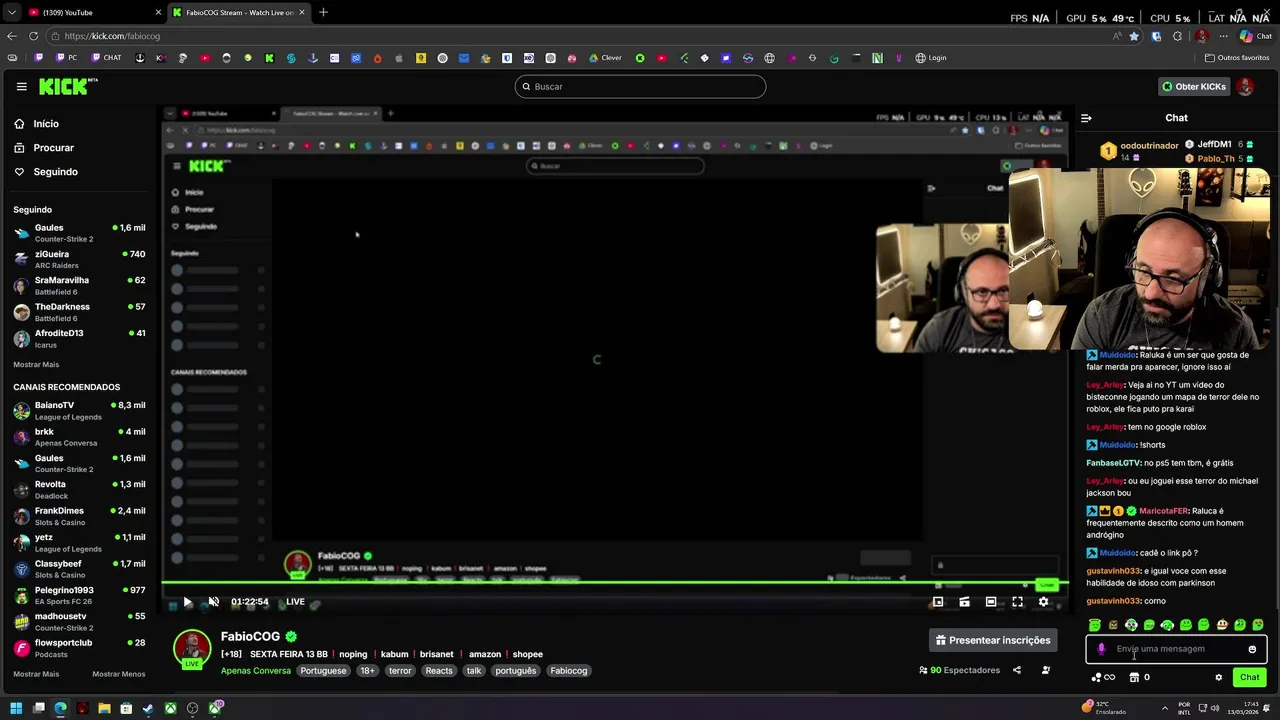The image size is (1280, 720).
Task: Unmute the stream volume
Action: click(213, 602)
